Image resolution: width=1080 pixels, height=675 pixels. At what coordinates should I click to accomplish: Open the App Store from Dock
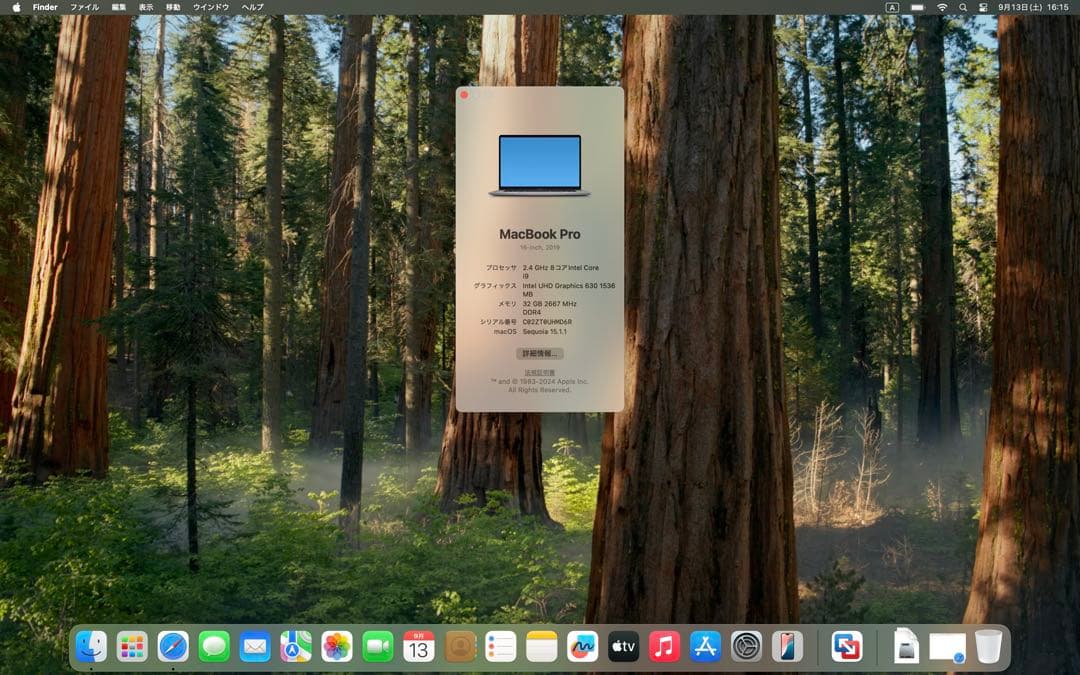tap(705, 647)
